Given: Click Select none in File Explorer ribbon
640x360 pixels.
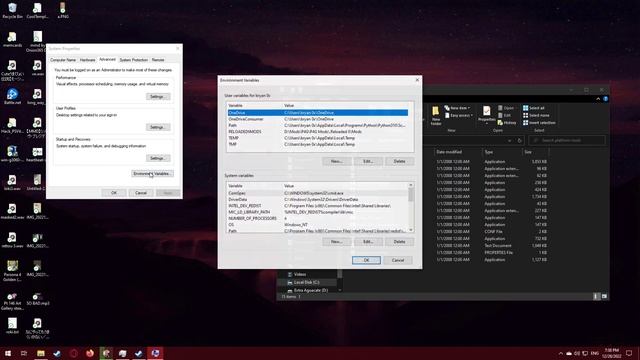Looking at the screenshot, I should pyautogui.click(x=536, y=116).
